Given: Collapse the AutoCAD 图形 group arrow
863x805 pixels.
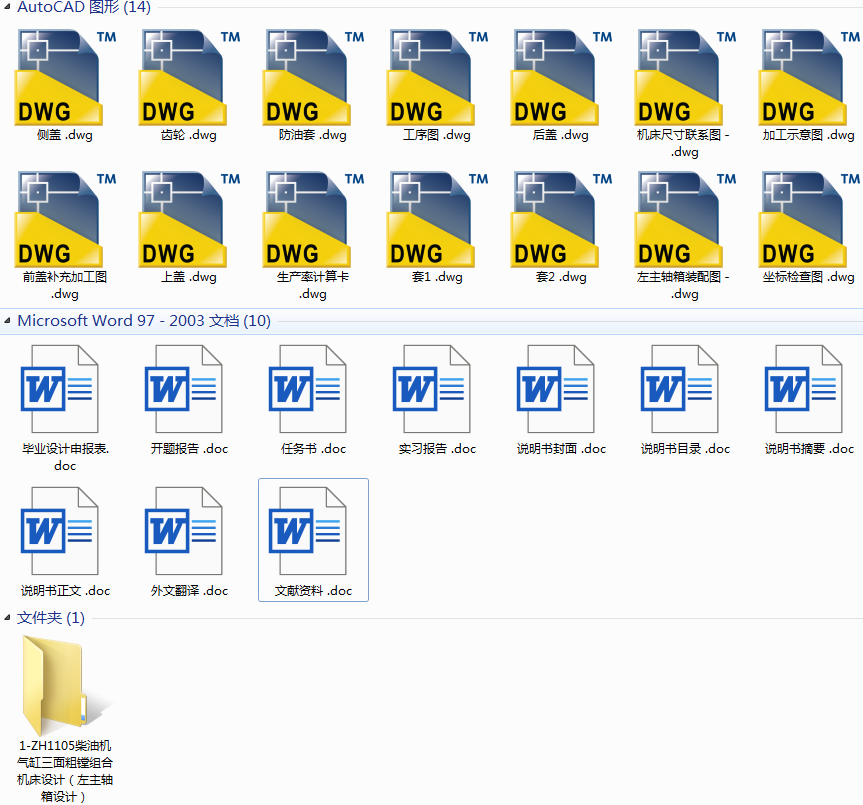Looking at the screenshot, I should pyautogui.click(x=7, y=8).
